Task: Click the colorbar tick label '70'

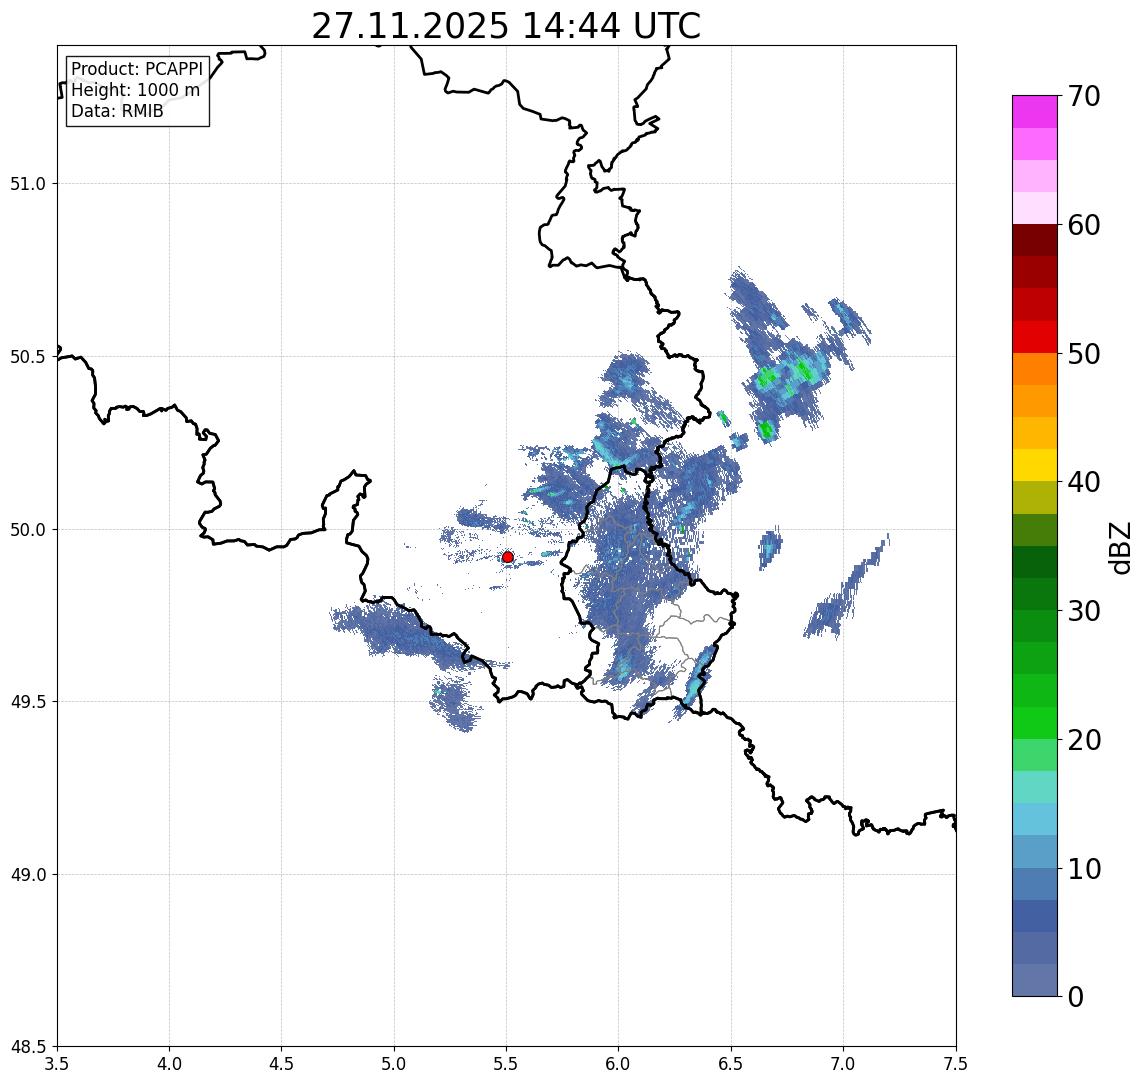Action: pos(1084,96)
